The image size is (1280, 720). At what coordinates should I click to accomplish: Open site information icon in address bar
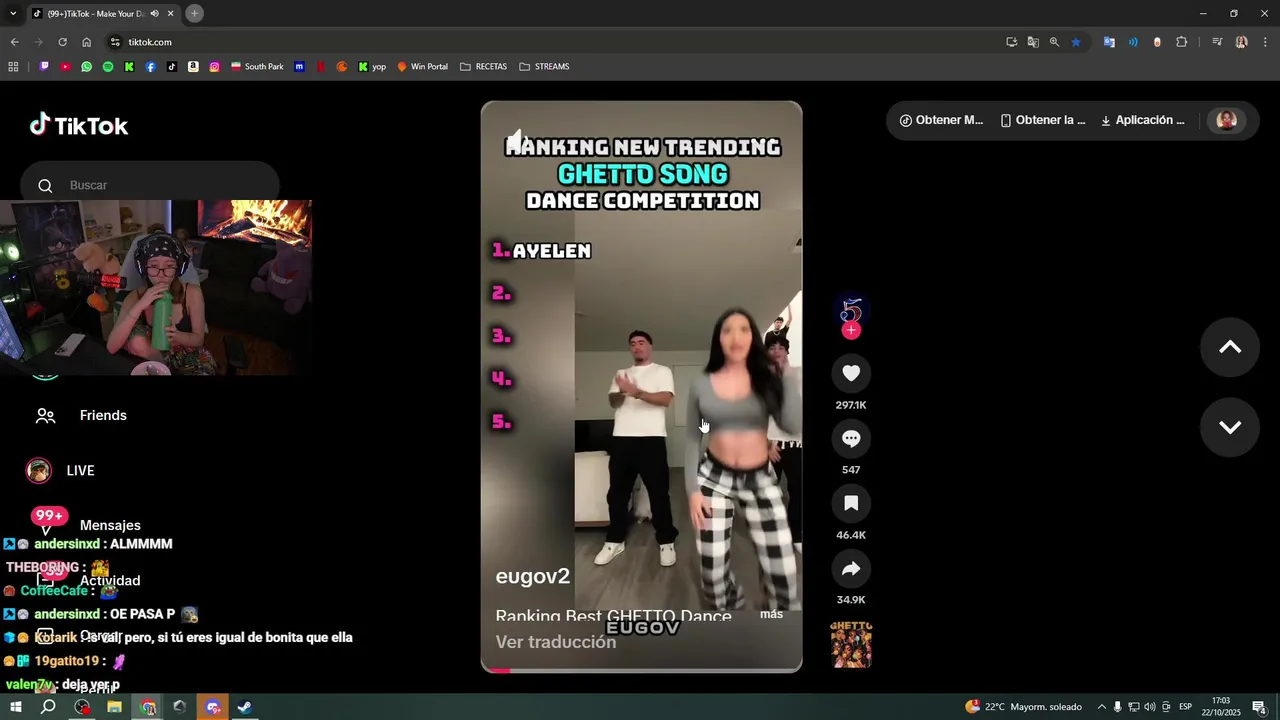[115, 42]
